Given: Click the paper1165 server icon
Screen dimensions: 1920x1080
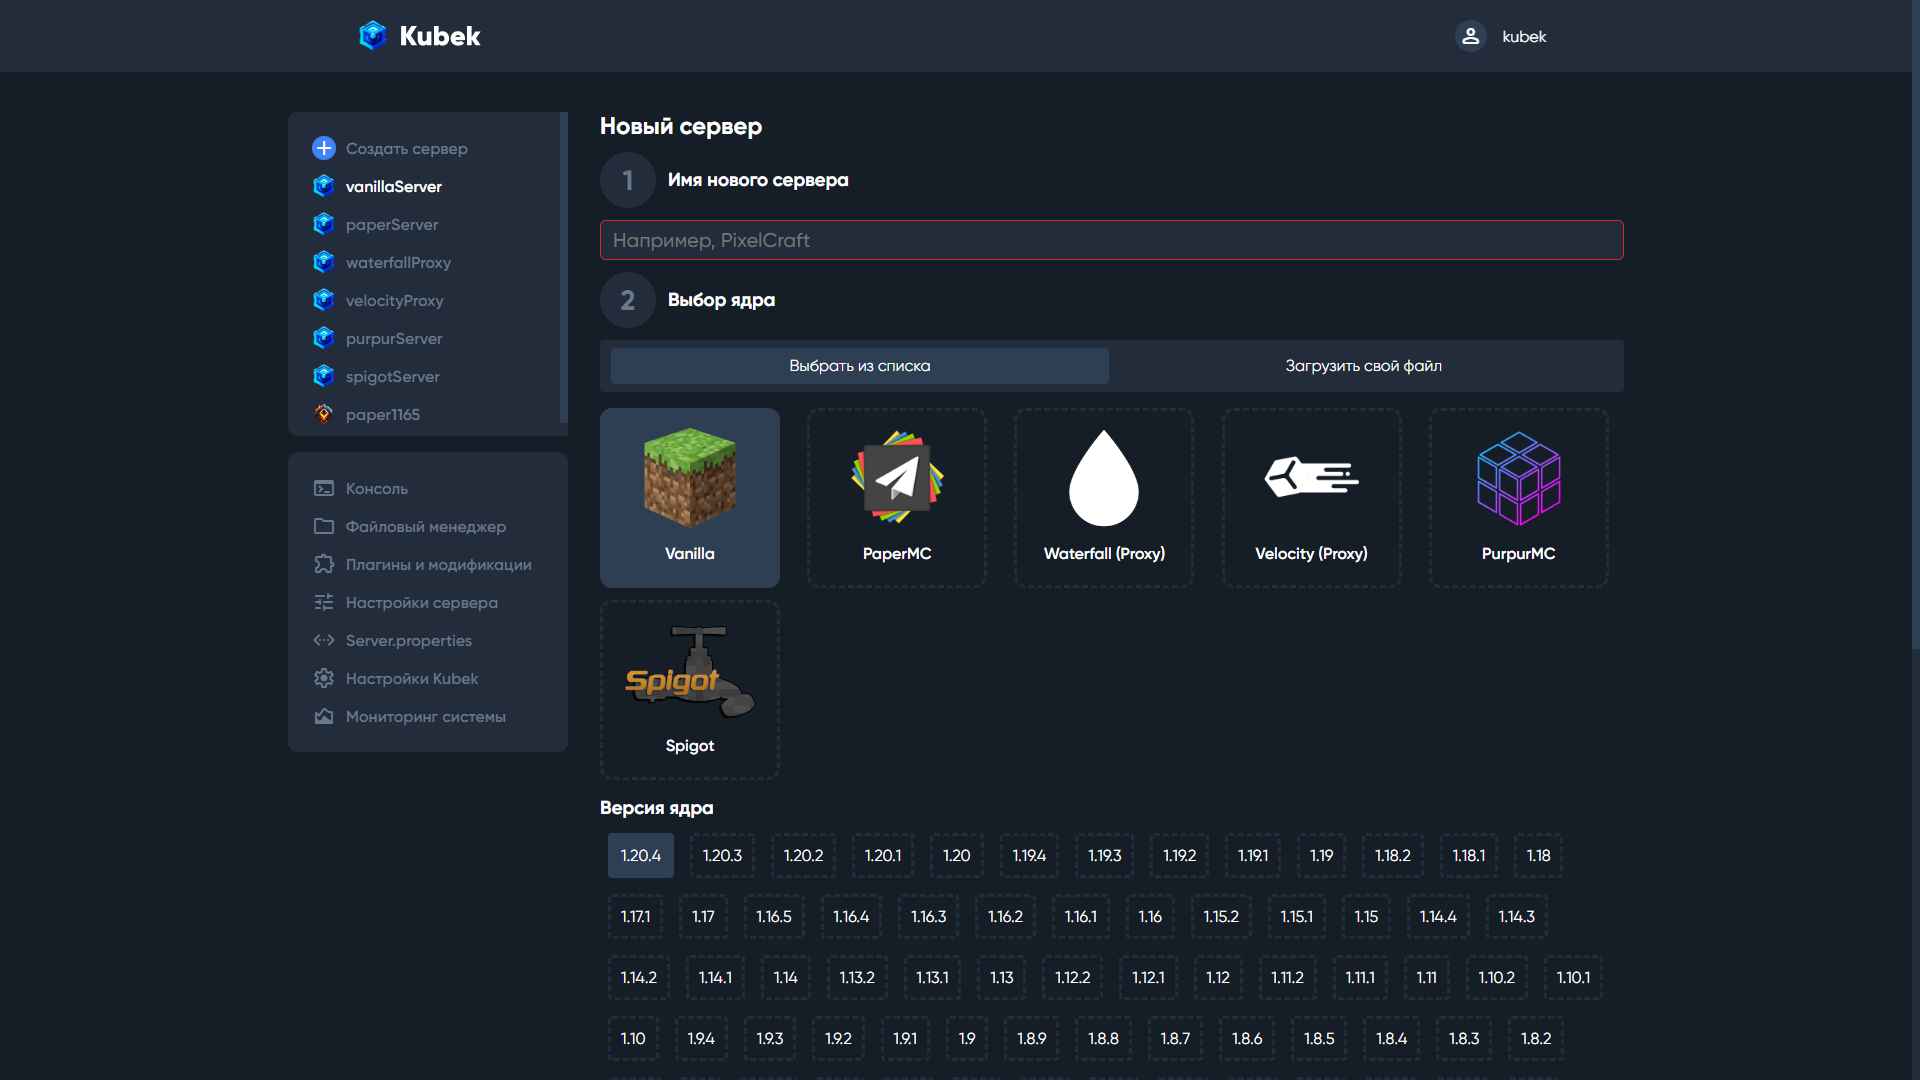Looking at the screenshot, I should click(x=324, y=414).
